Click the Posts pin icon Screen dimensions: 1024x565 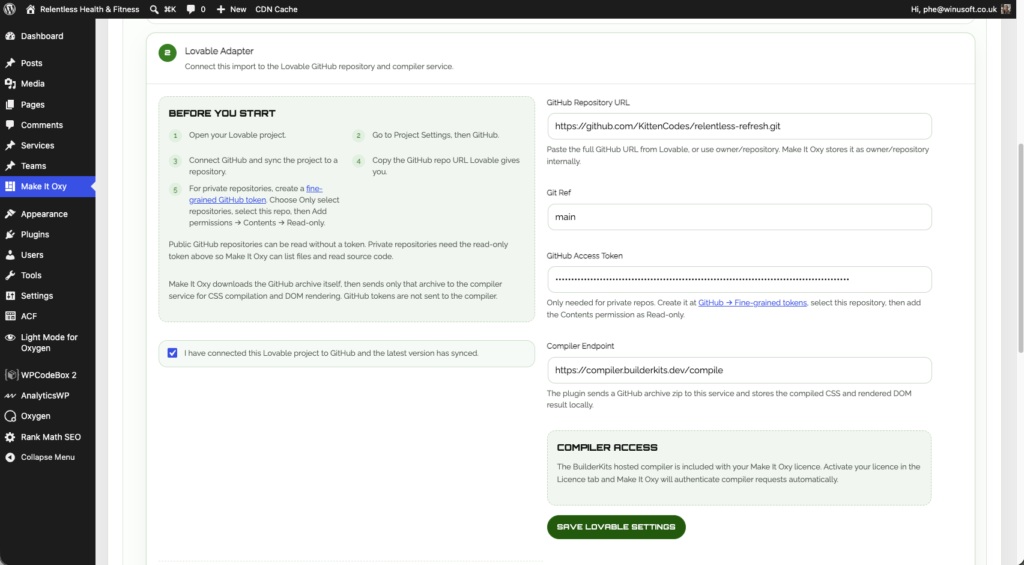tap(10, 63)
